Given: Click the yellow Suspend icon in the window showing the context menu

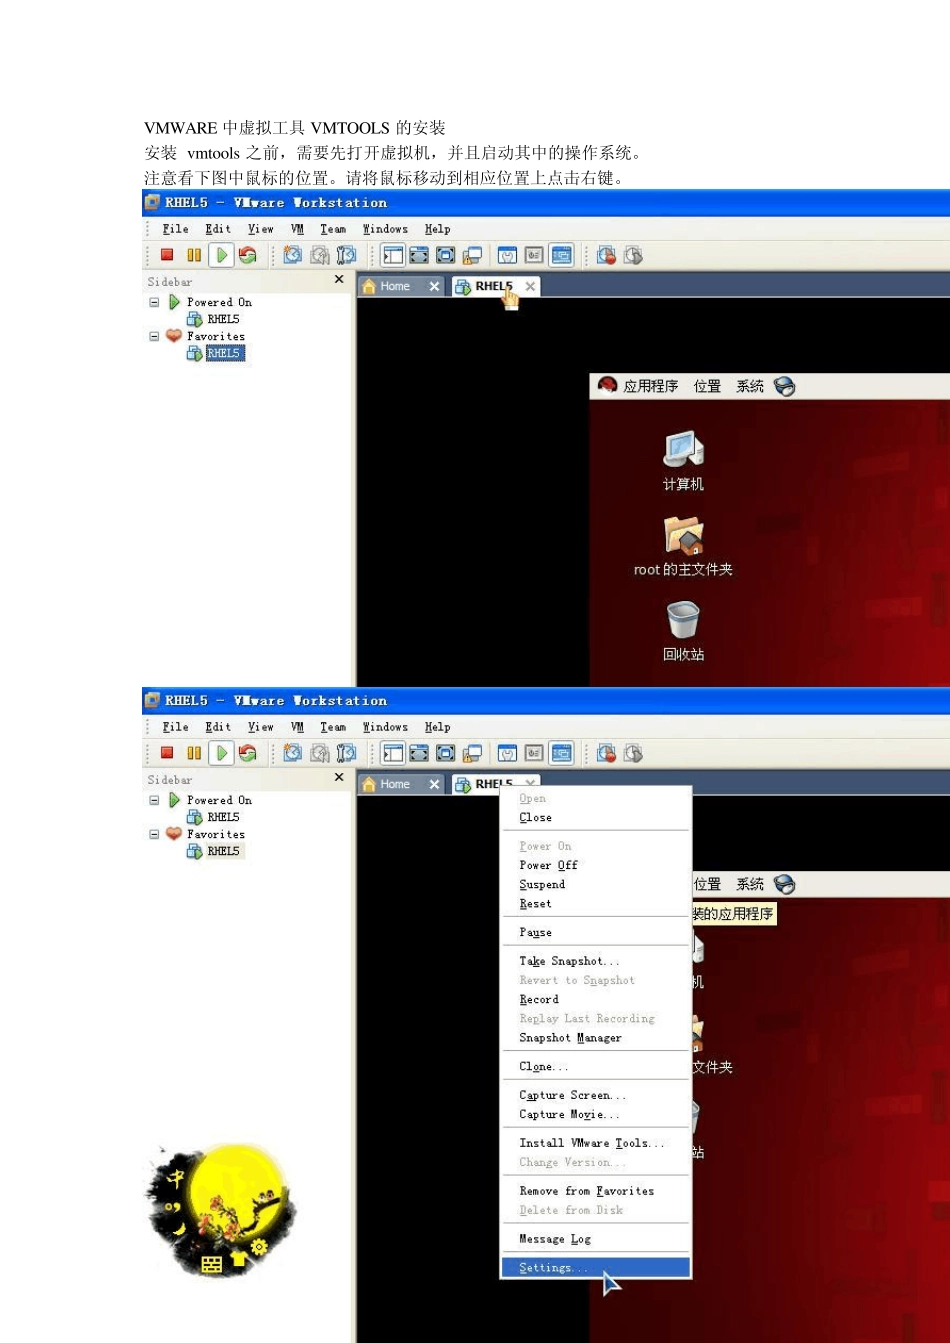Looking at the screenshot, I should [194, 753].
